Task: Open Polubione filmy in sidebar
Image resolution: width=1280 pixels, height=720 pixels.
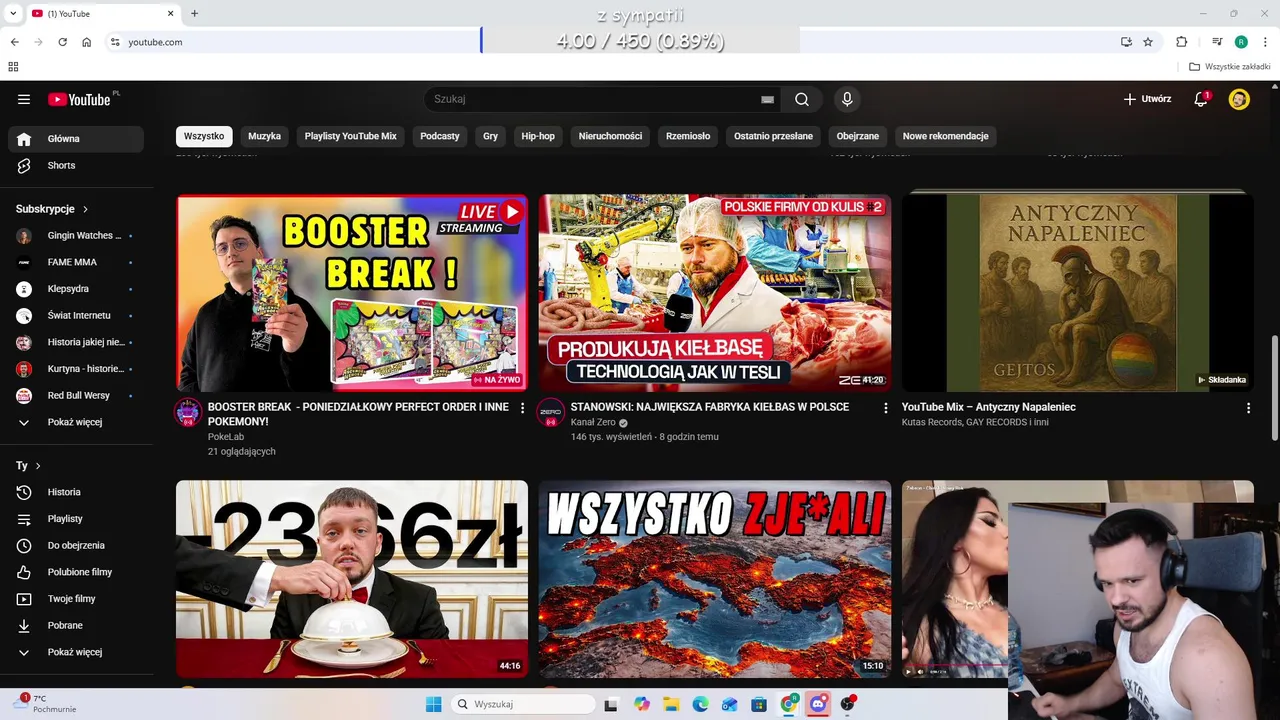Action: click(76, 572)
